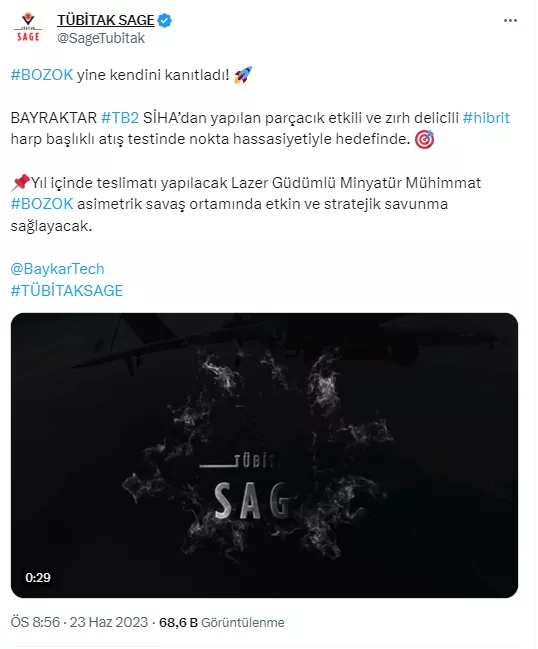Click the rocket emoji after kanıtladı

243,75
